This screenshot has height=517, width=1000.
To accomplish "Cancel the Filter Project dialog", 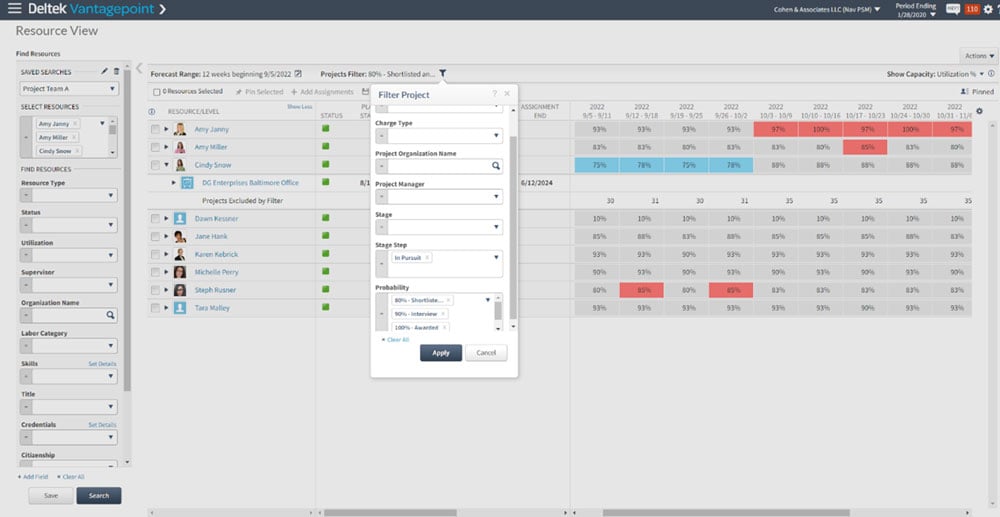I will (486, 353).
